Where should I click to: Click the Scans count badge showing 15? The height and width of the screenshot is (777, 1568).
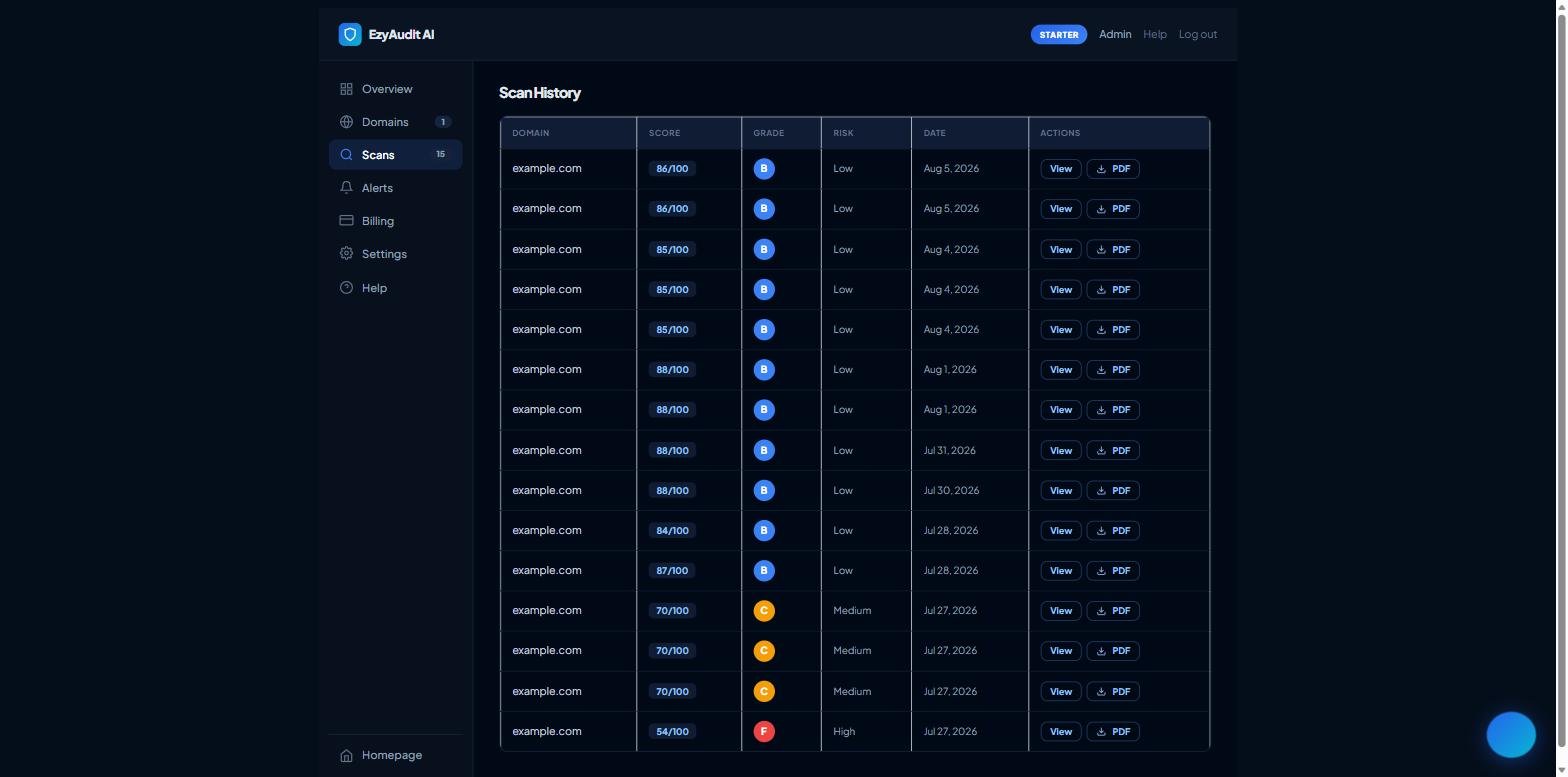(x=440, y=155)
